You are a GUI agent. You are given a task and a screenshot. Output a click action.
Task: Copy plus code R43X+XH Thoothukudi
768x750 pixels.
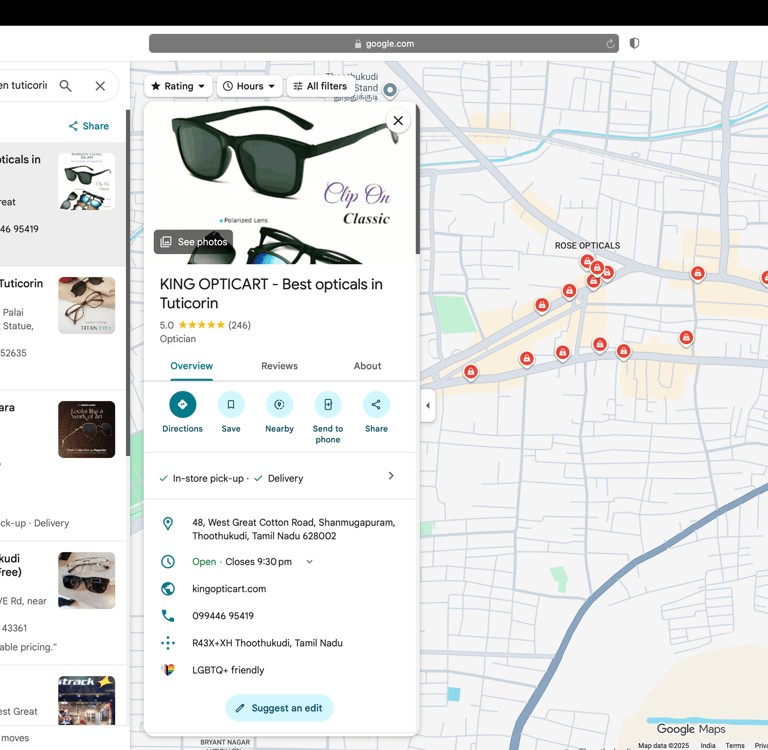267,643
